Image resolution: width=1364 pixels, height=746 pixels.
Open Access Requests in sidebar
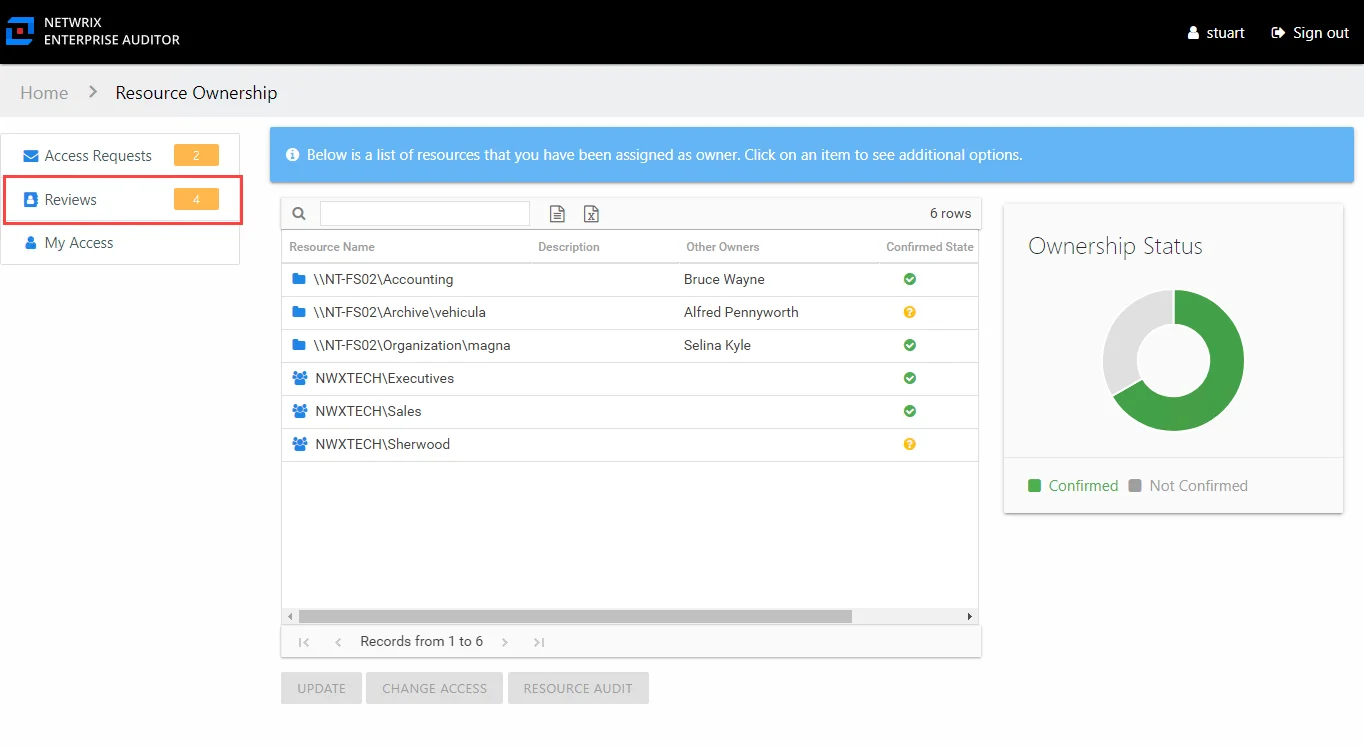point(121,156)
